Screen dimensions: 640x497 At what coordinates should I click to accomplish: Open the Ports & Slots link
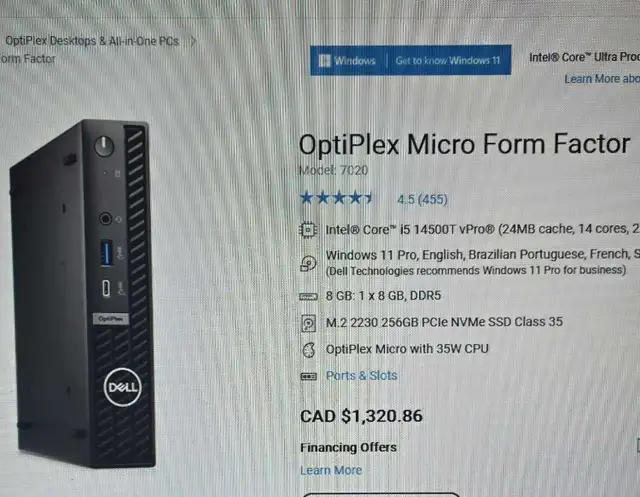[x=361, y=375]
